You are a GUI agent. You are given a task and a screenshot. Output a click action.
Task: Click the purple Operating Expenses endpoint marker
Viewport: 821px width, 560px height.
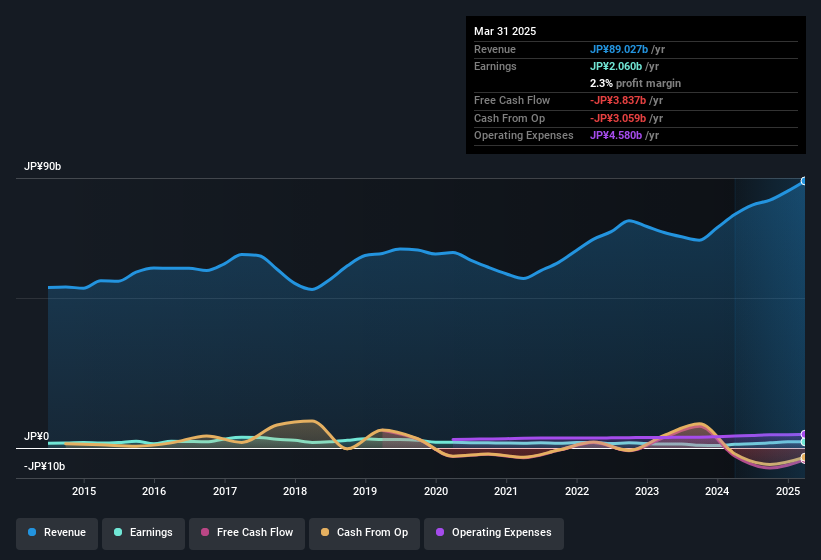tap(804, 434)
